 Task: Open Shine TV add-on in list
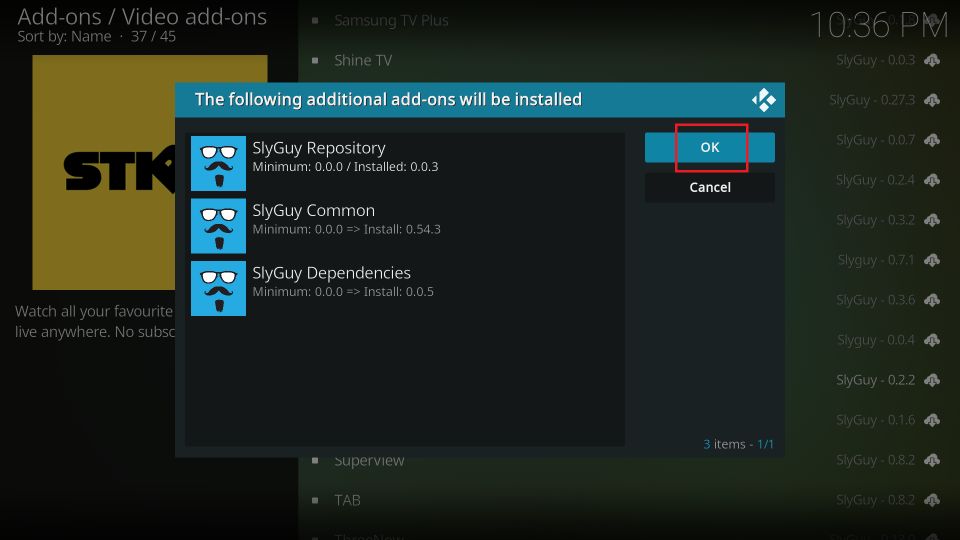click(x=363, y=61)
